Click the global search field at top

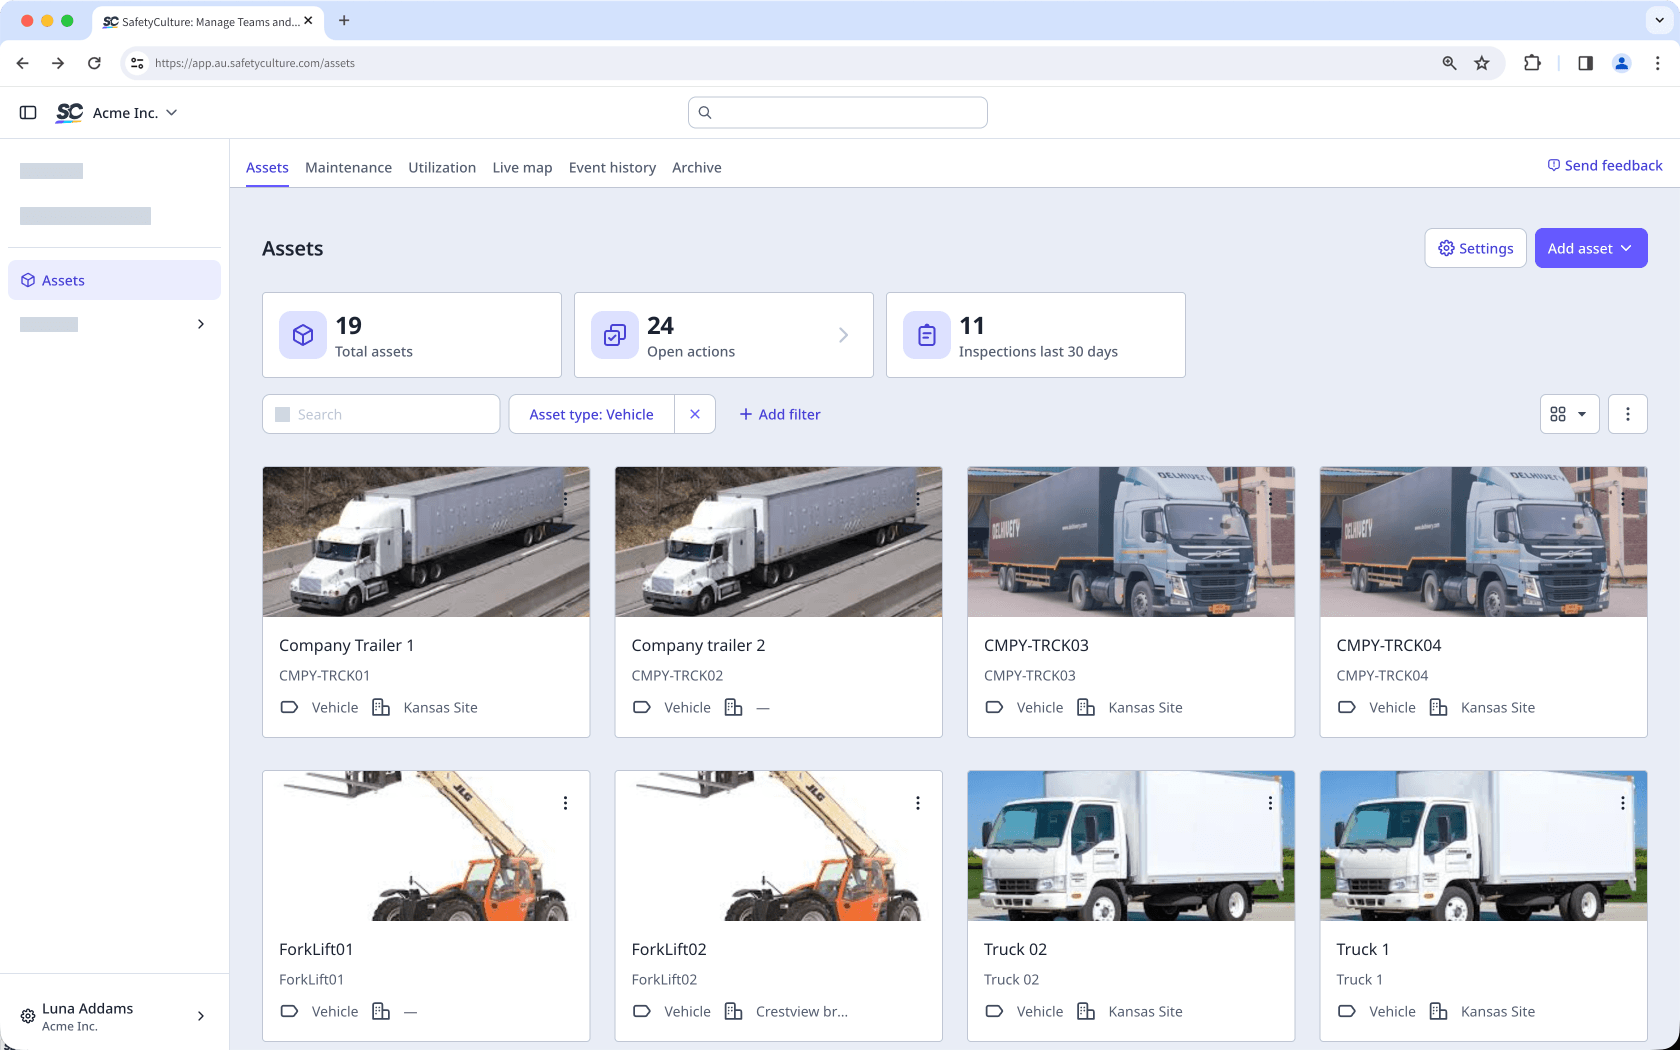pyautogui.click(x=838, y=113)
